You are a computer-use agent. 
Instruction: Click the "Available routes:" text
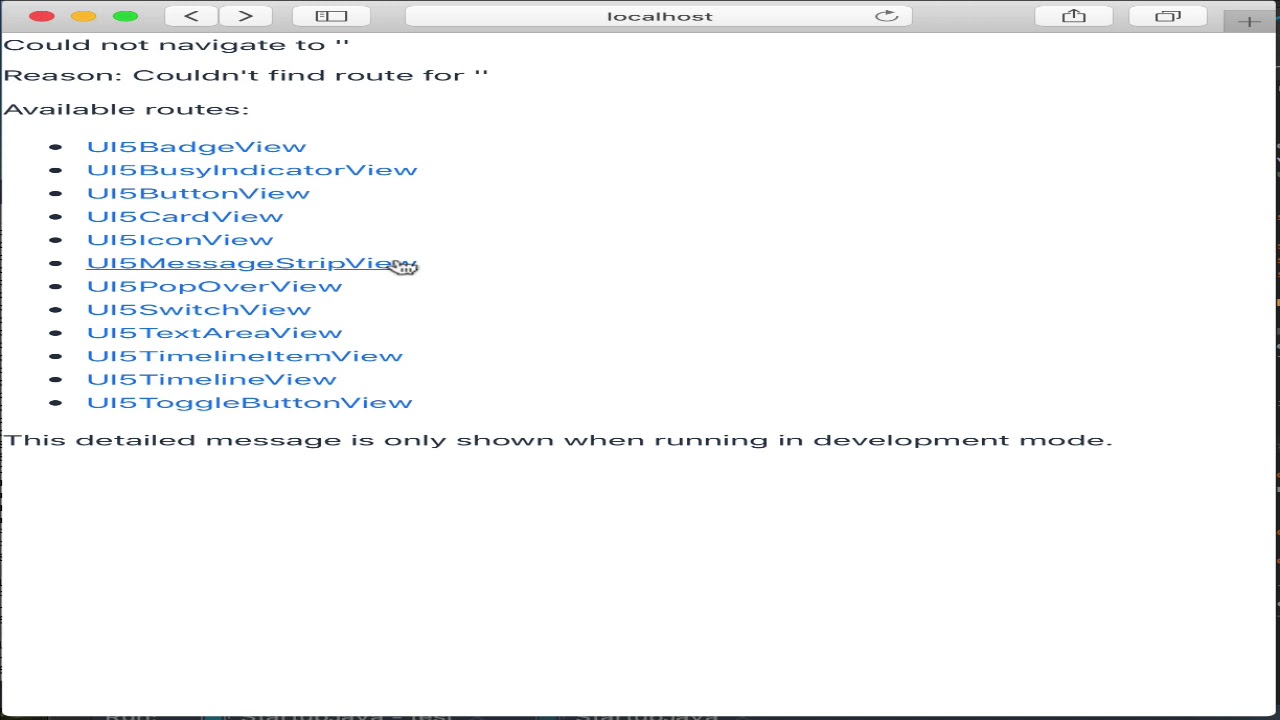pyautogui.click(x=126, y=109)
